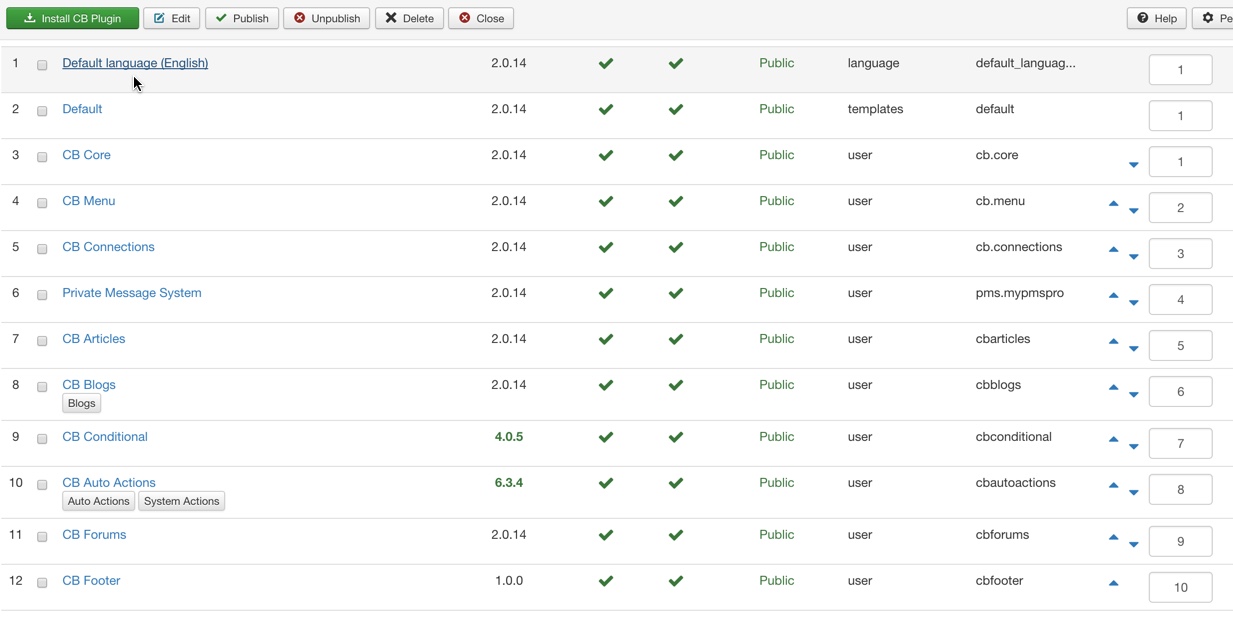The height and width of the screenshot is (618, 1233).
Task: Open the Private Message System plugin
Action: coord(132,293)
